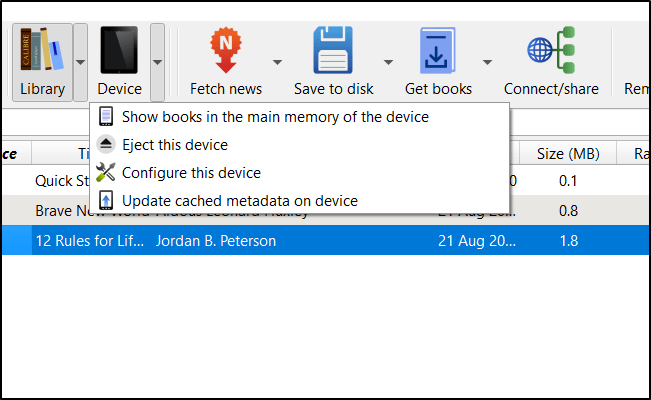This screenshot has width=651, height=400.
Task: Choose Update cached metadata on device
Action: tap(239, 201)
